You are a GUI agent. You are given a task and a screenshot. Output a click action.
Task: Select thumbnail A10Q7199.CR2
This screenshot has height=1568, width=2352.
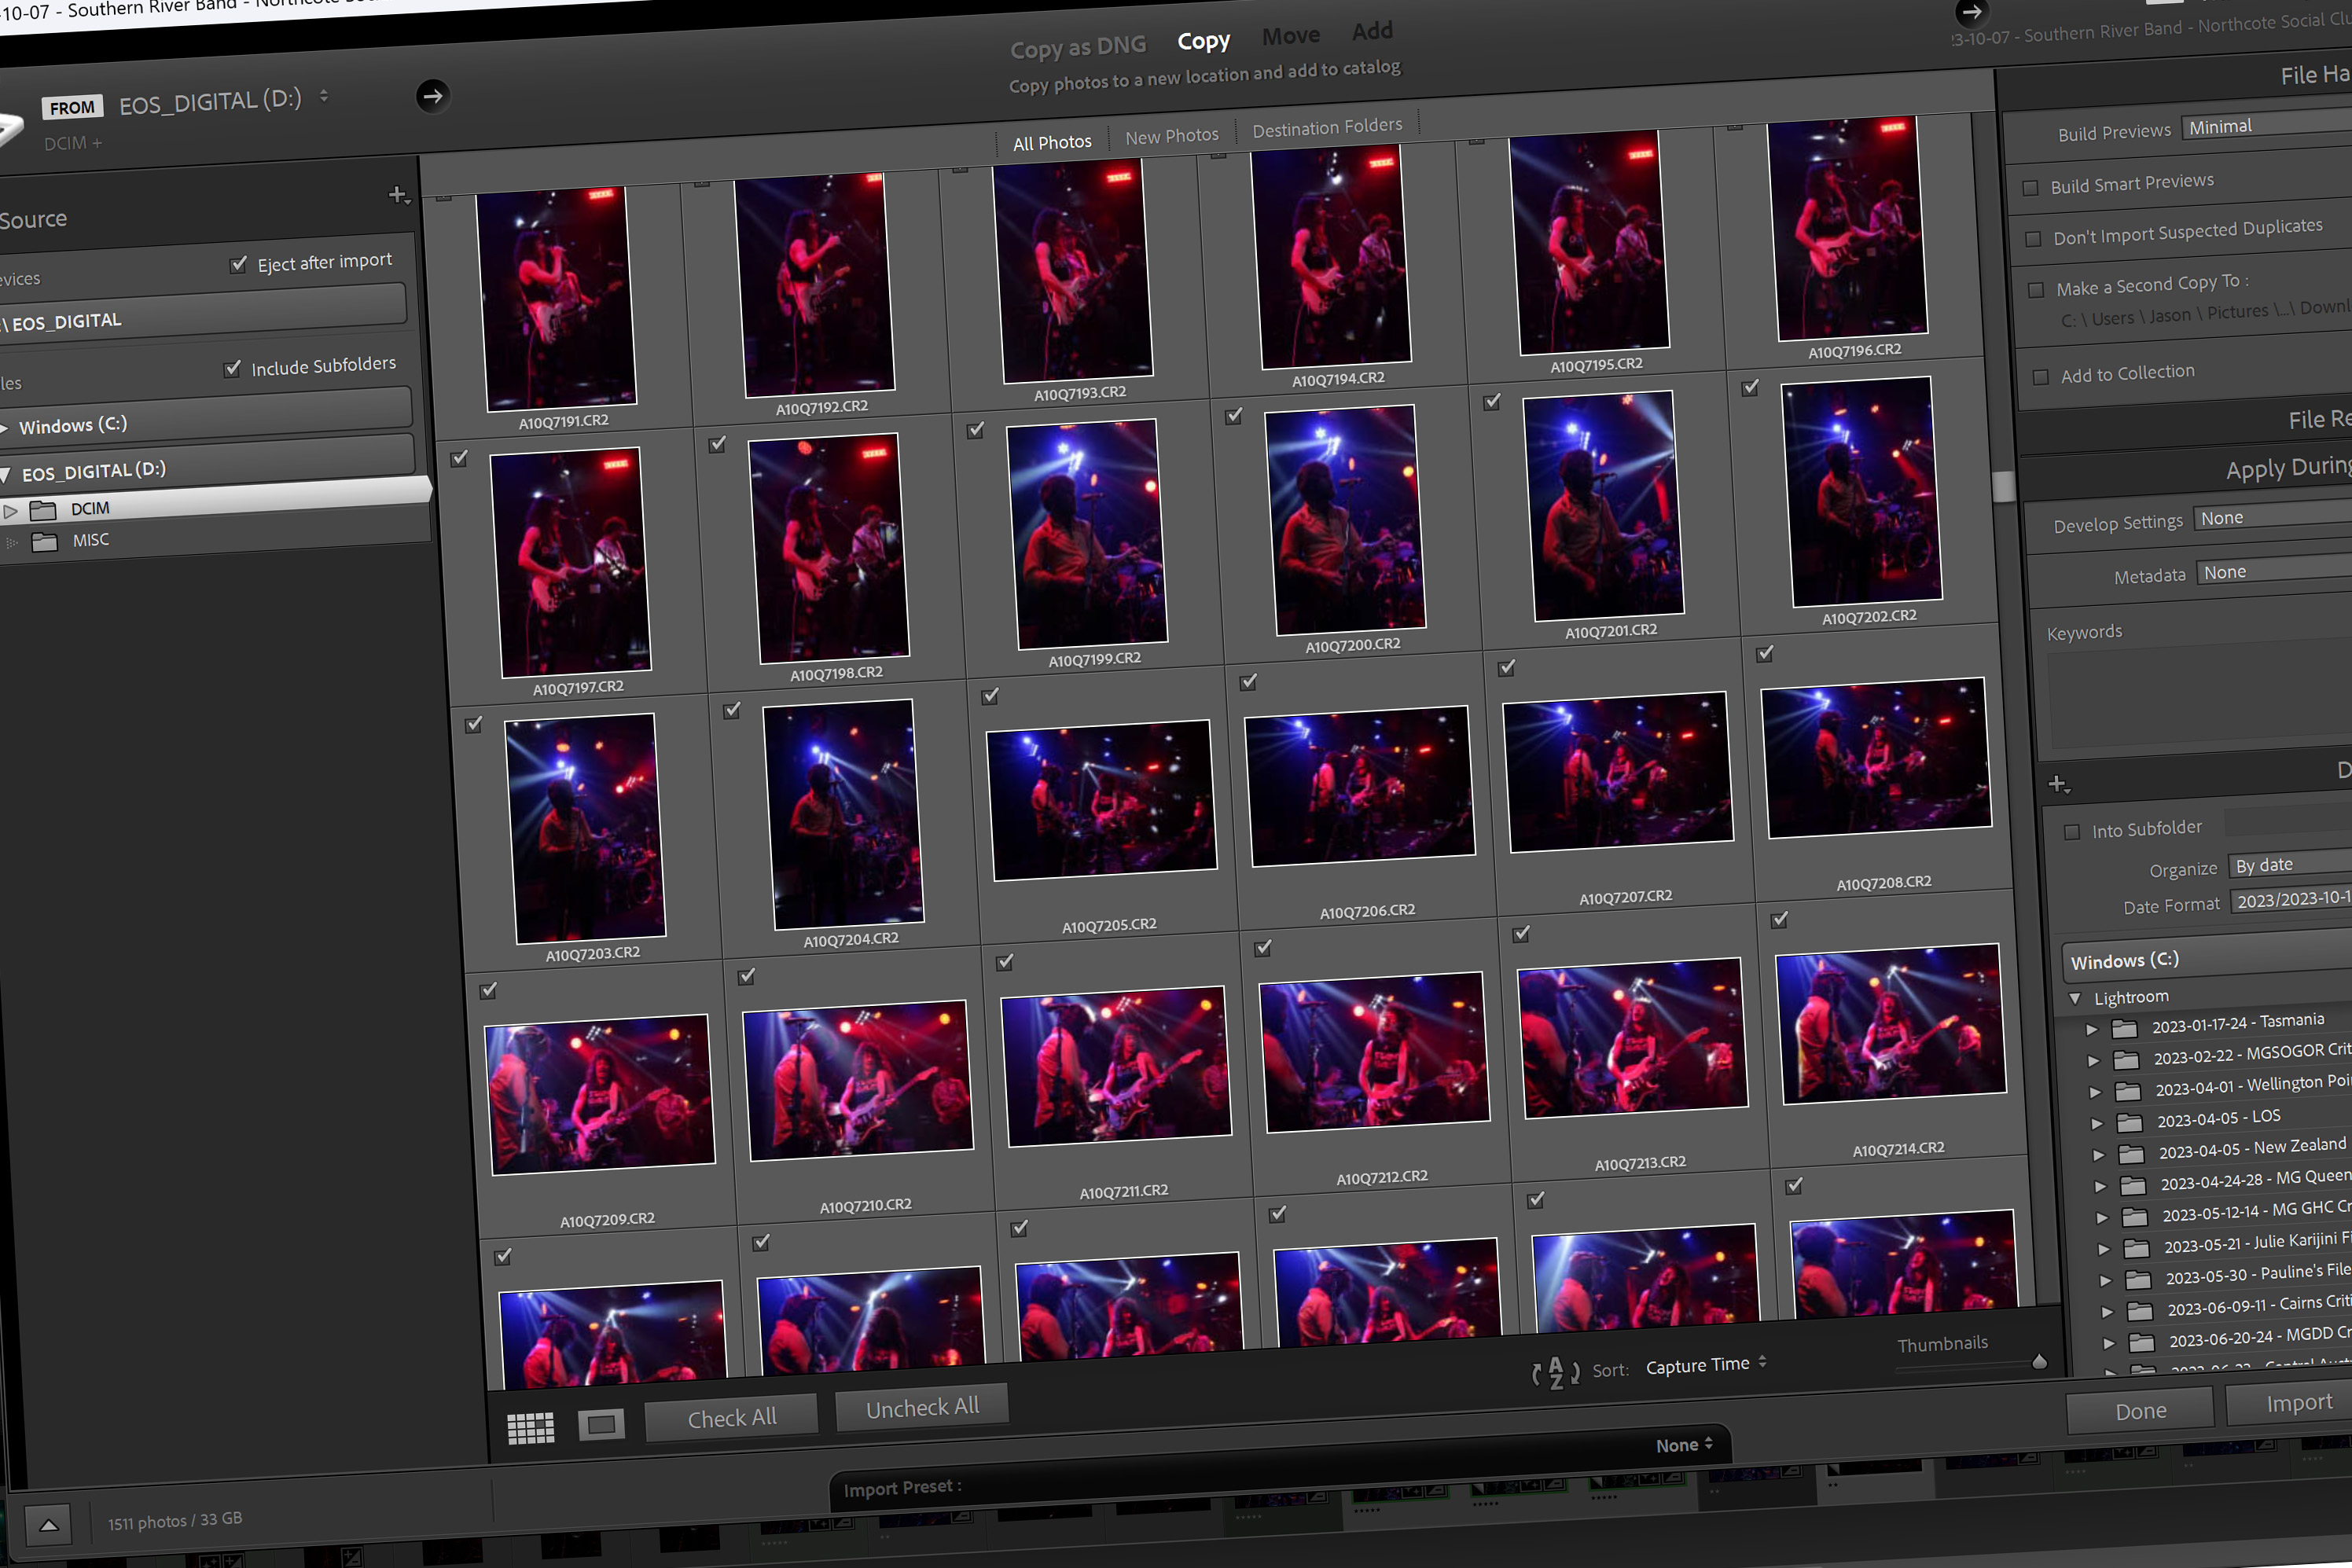[x=1086, y=533]
